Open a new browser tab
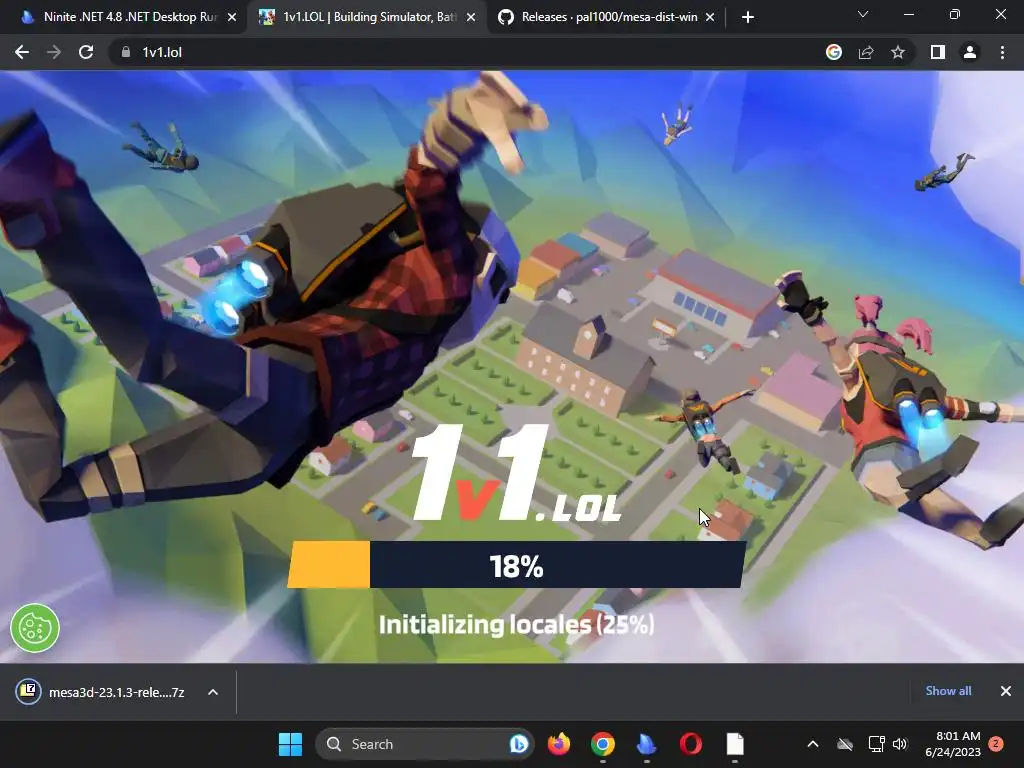Screen dimensions: 1024x768 click(748, 18)
